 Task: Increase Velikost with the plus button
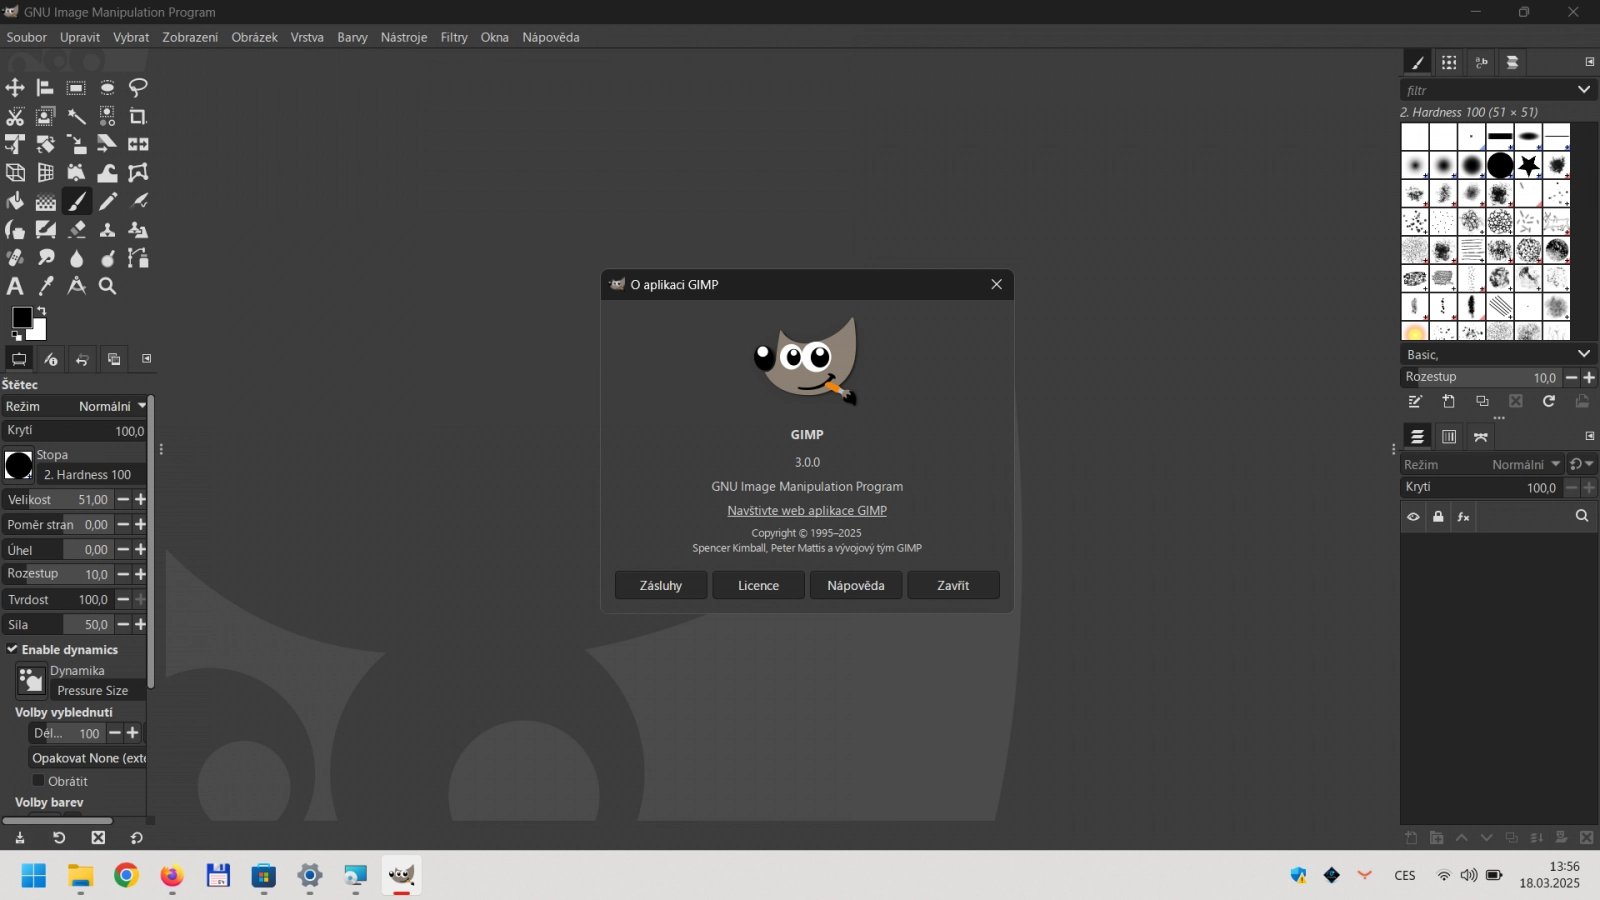click(x=141, y=499)
